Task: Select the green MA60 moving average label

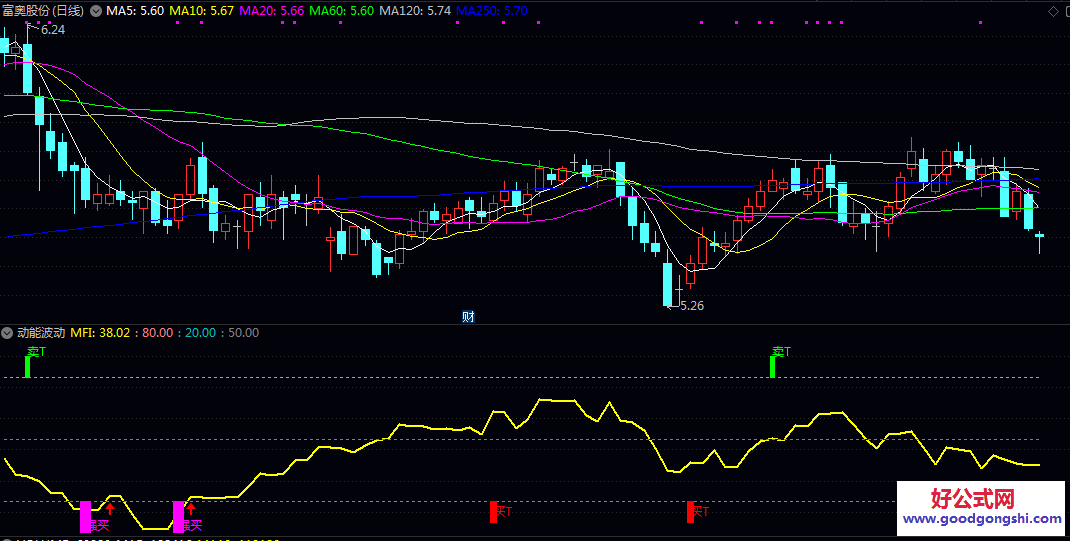Action: coord(342,11)
